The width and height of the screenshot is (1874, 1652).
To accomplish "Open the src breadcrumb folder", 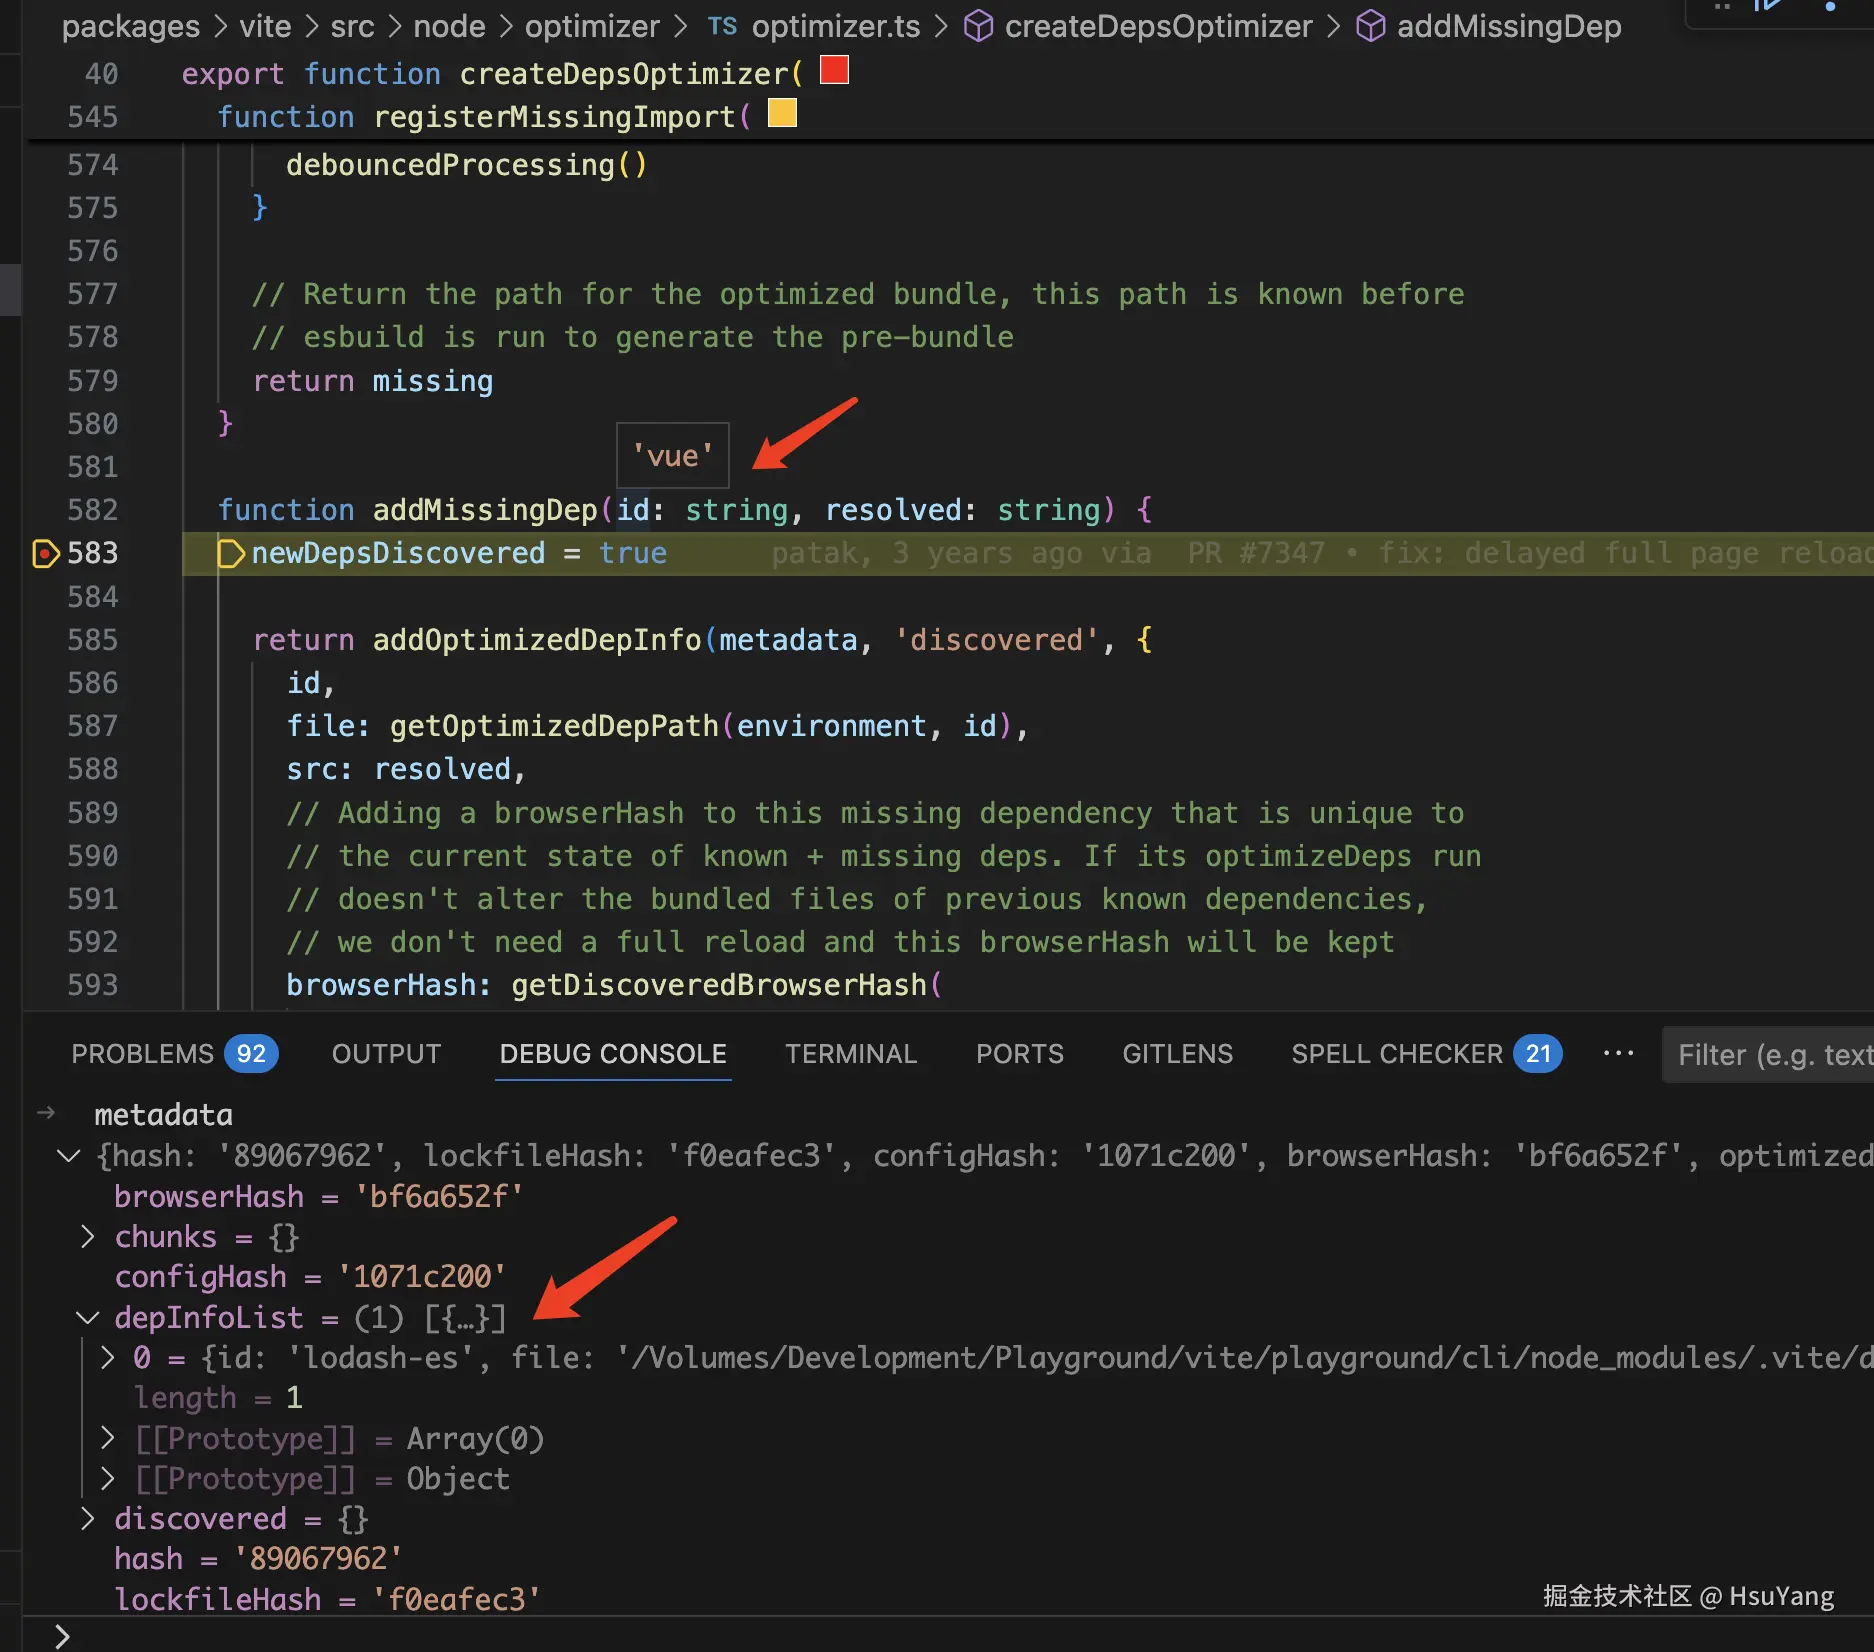I will (352, 26).
